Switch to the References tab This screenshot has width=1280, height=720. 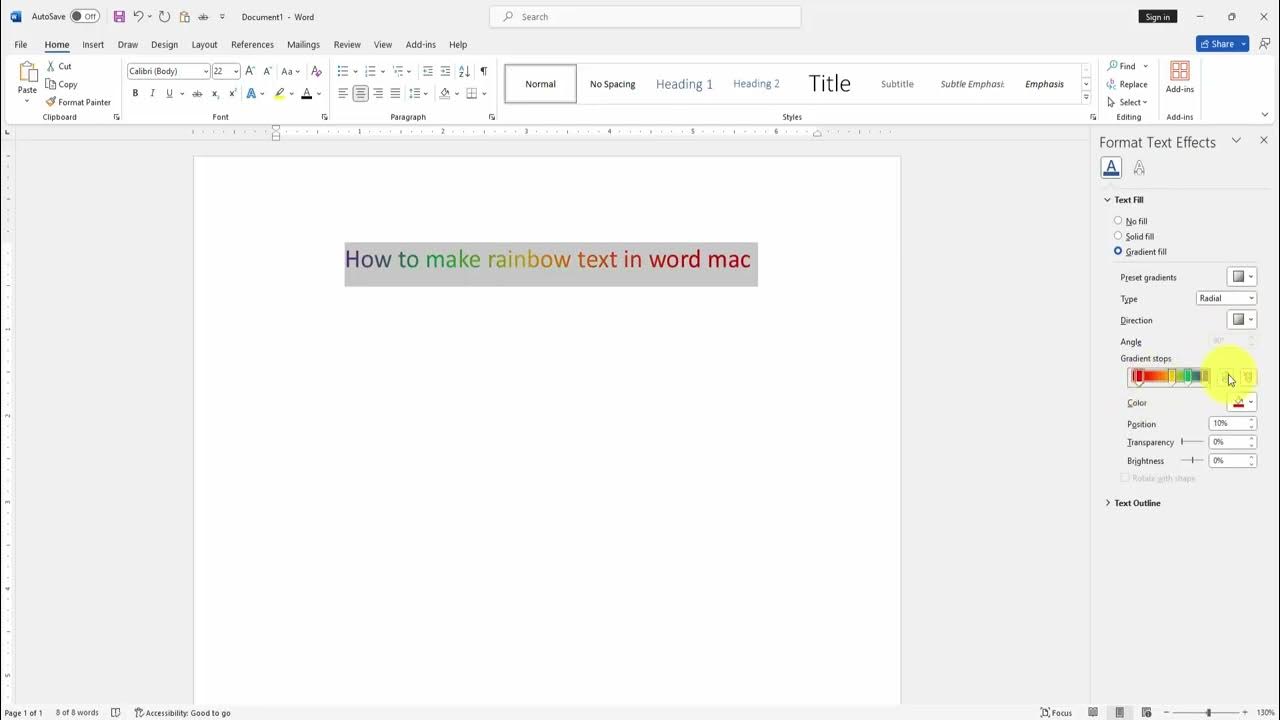point(252,45)
